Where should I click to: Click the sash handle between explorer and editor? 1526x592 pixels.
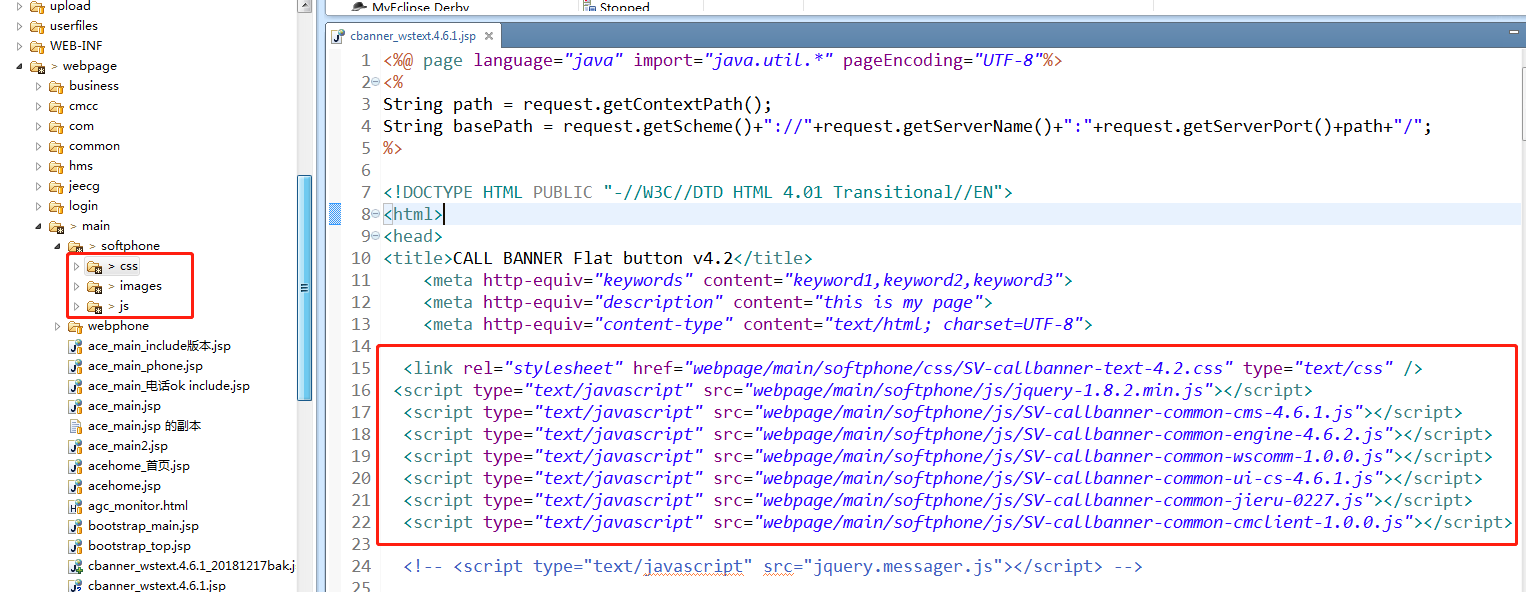coord(319,296)
